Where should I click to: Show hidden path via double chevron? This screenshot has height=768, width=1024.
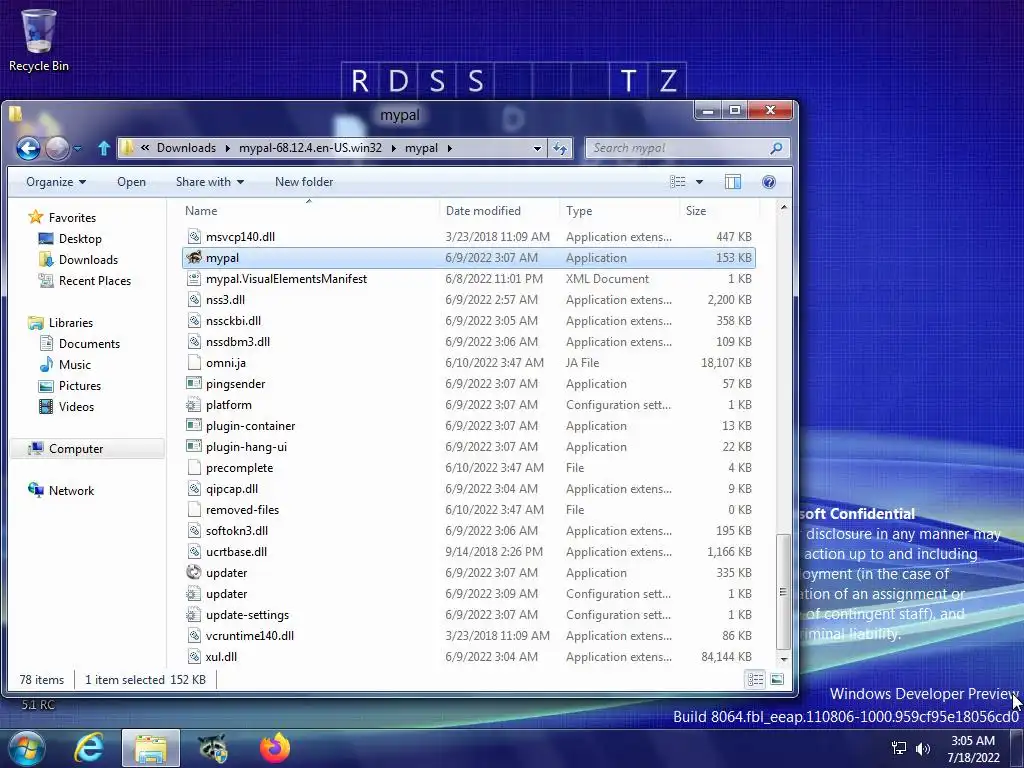(x=145, y=148)
